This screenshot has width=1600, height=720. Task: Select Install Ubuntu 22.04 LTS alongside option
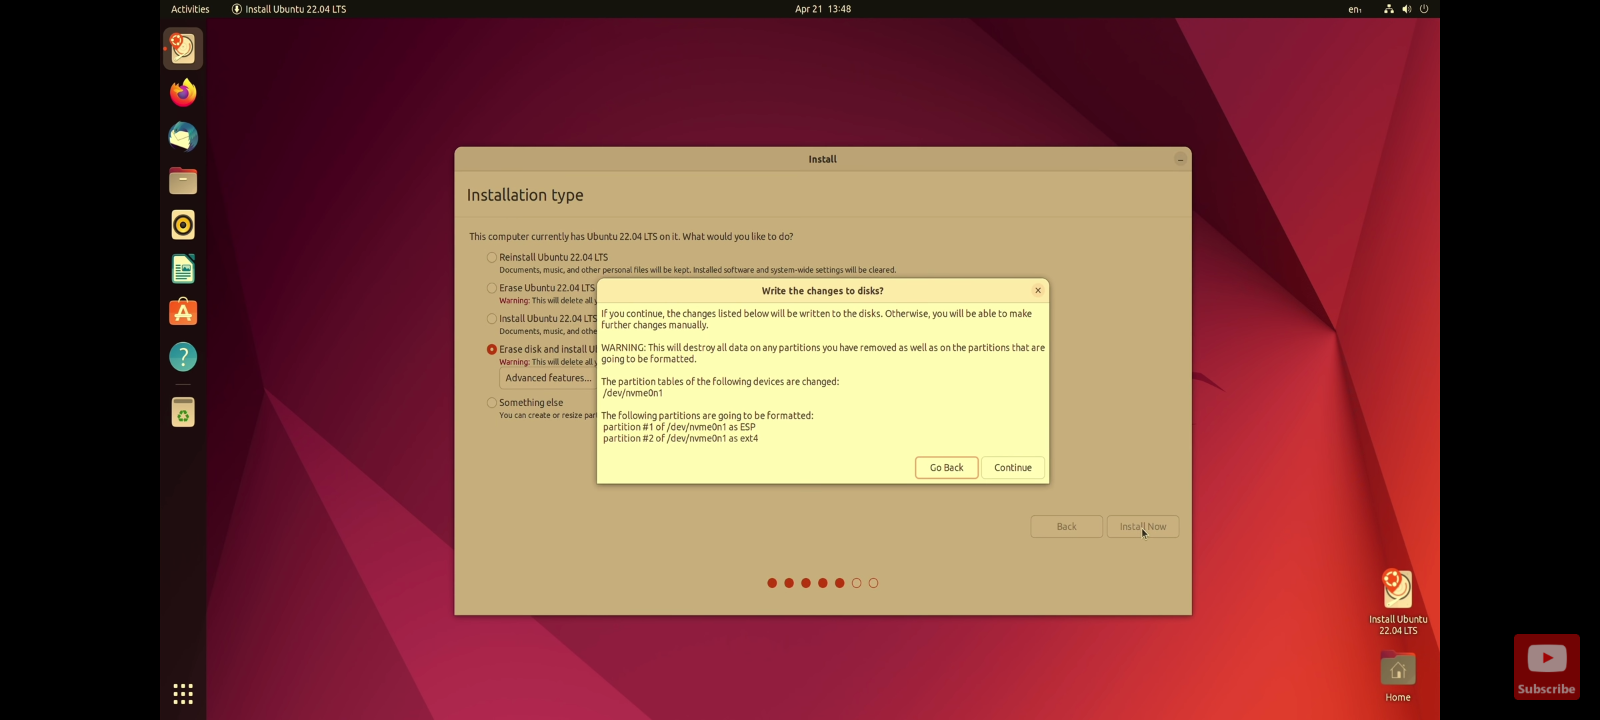click(492, 319)
